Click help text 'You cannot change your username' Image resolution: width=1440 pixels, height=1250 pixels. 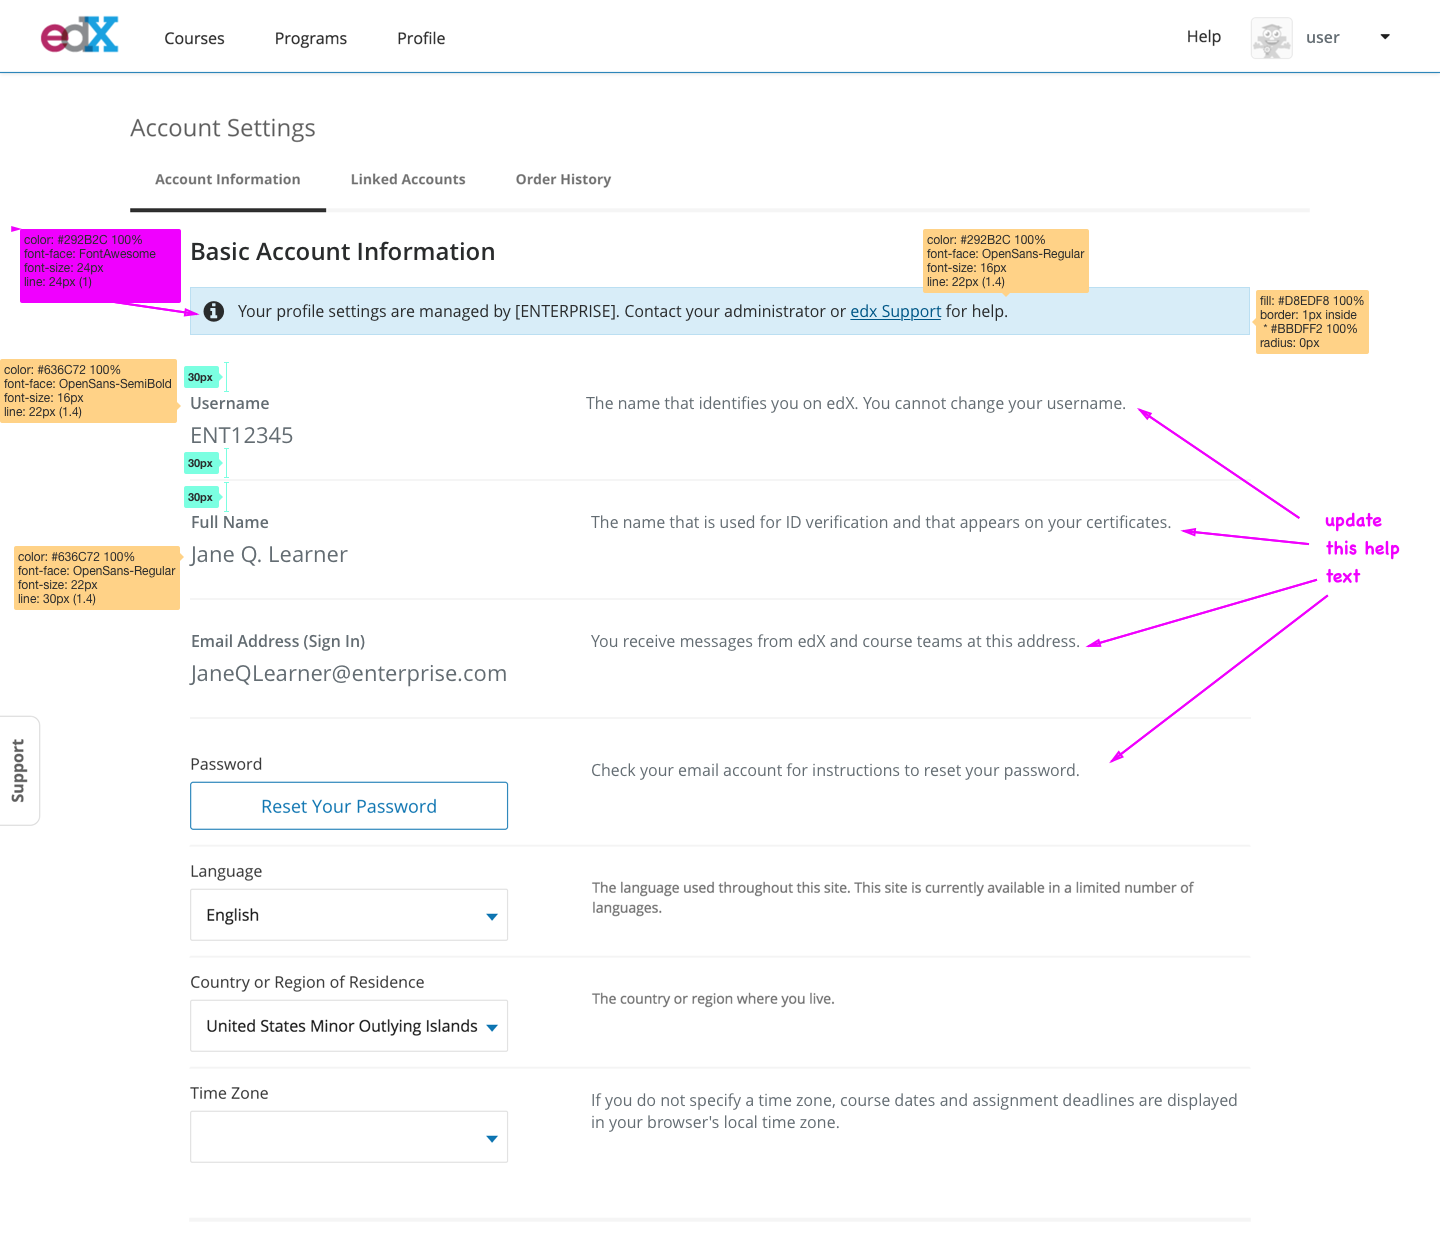click(x=994, y=404)
